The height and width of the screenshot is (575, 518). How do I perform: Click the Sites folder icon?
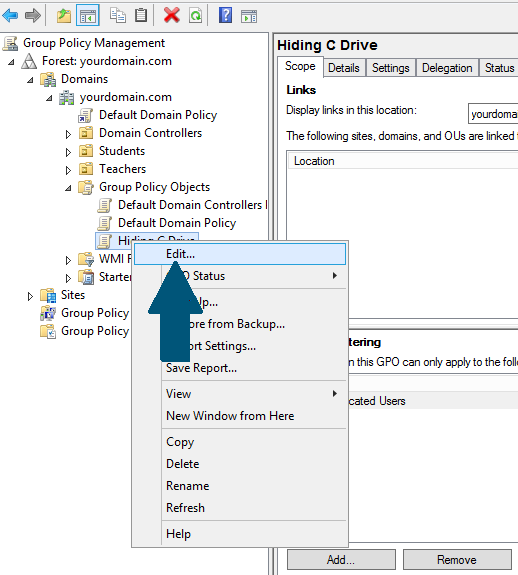click(x=48, y=295)
